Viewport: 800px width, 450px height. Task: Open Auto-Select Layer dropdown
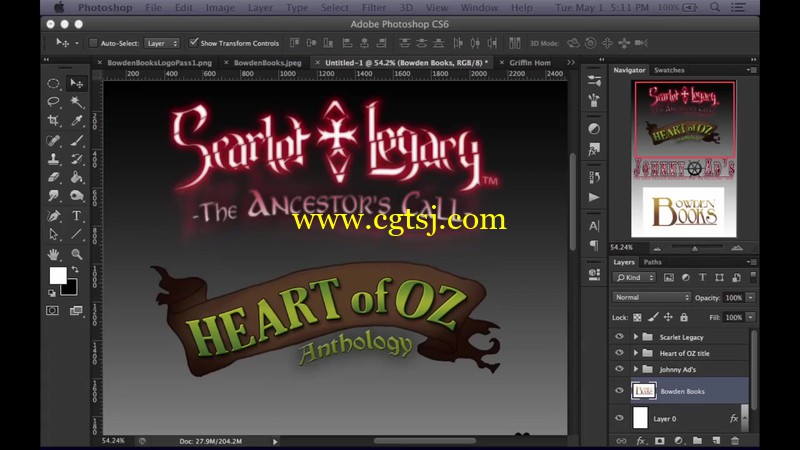[x=162, y=43]
